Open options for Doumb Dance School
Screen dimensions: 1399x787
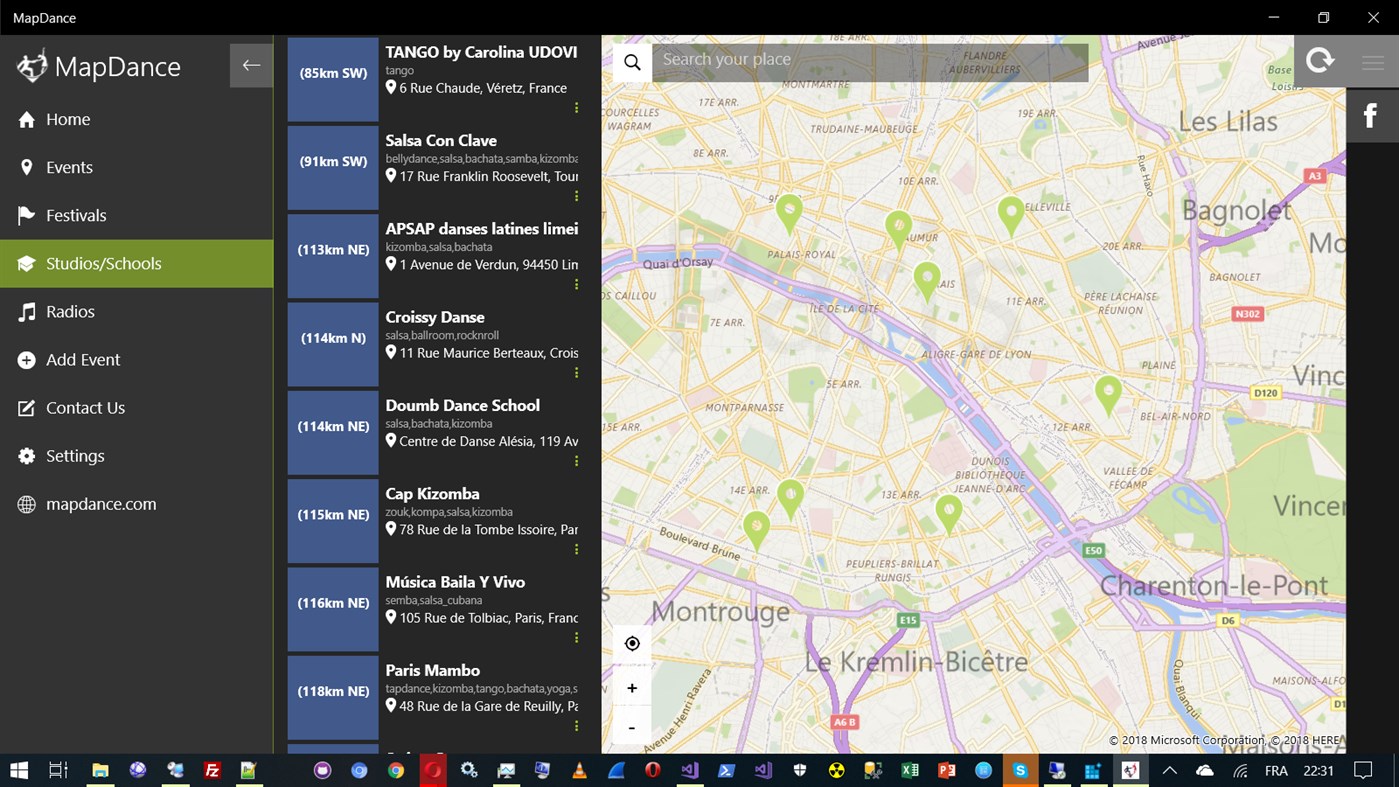pos(576,461)
